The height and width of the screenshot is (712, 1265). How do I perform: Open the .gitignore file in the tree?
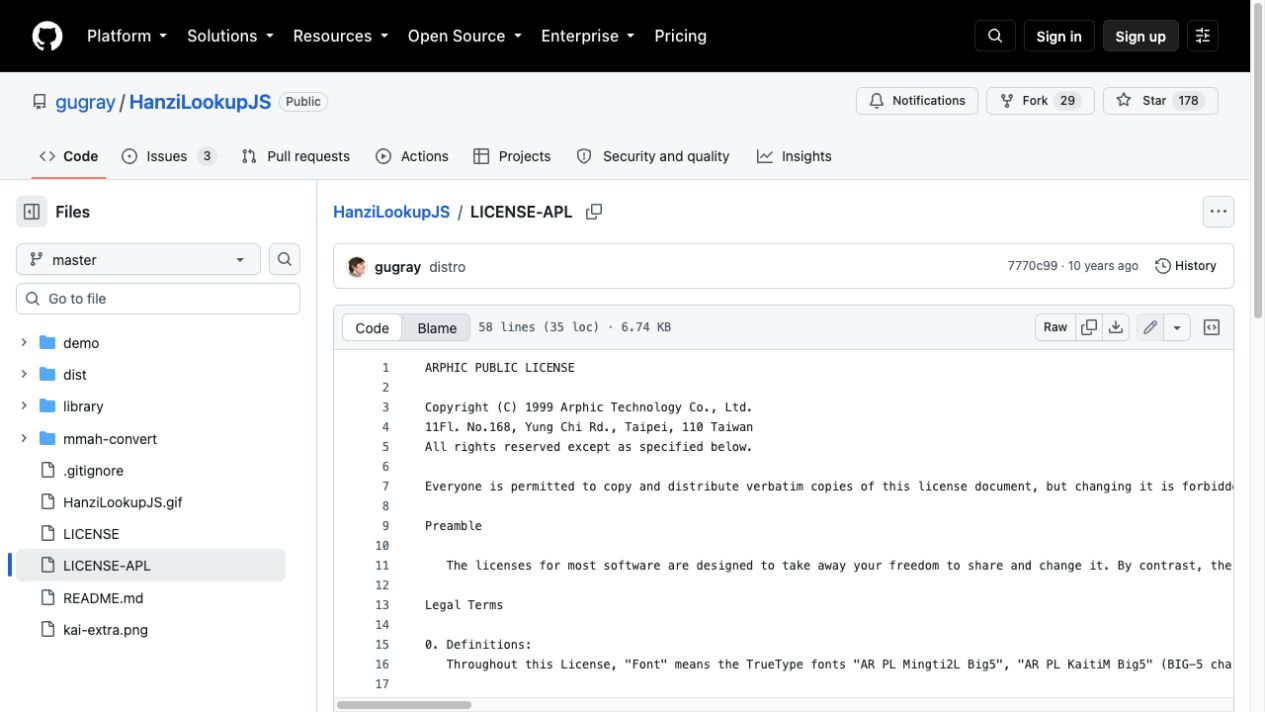[x=93, y=471]
